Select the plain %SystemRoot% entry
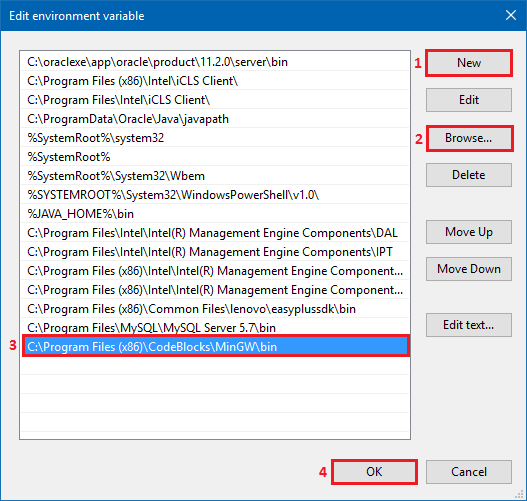 pyautogui.click(x=215, y=157)
